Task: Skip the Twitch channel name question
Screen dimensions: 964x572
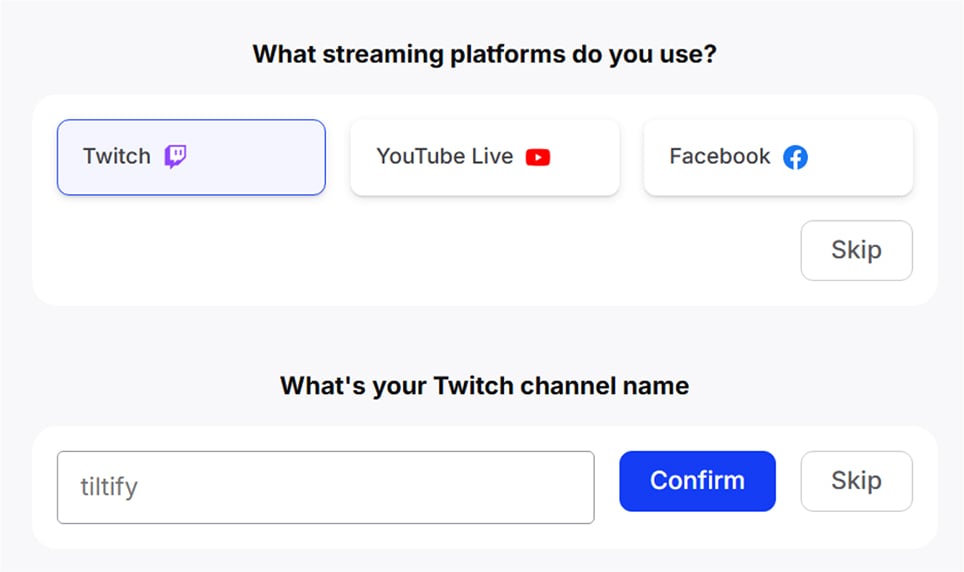Action: pos(856,481)
